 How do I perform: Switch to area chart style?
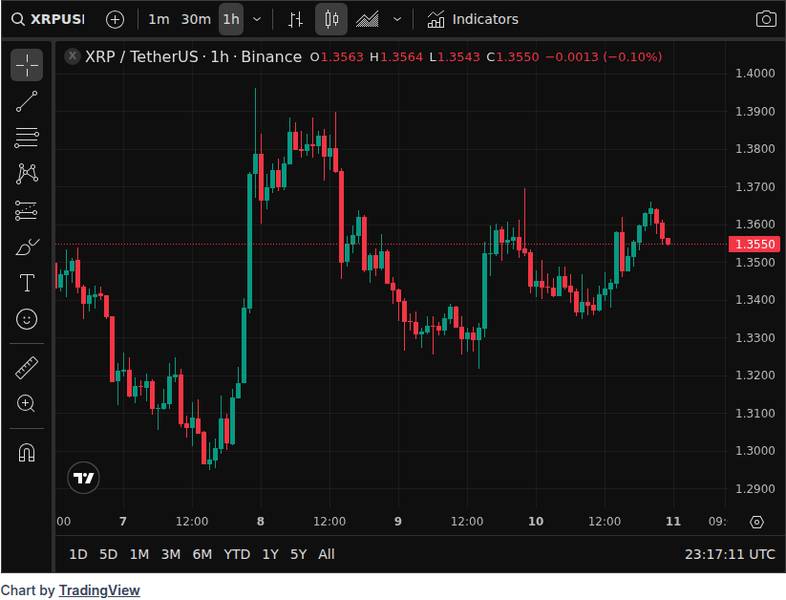[367, 20]
